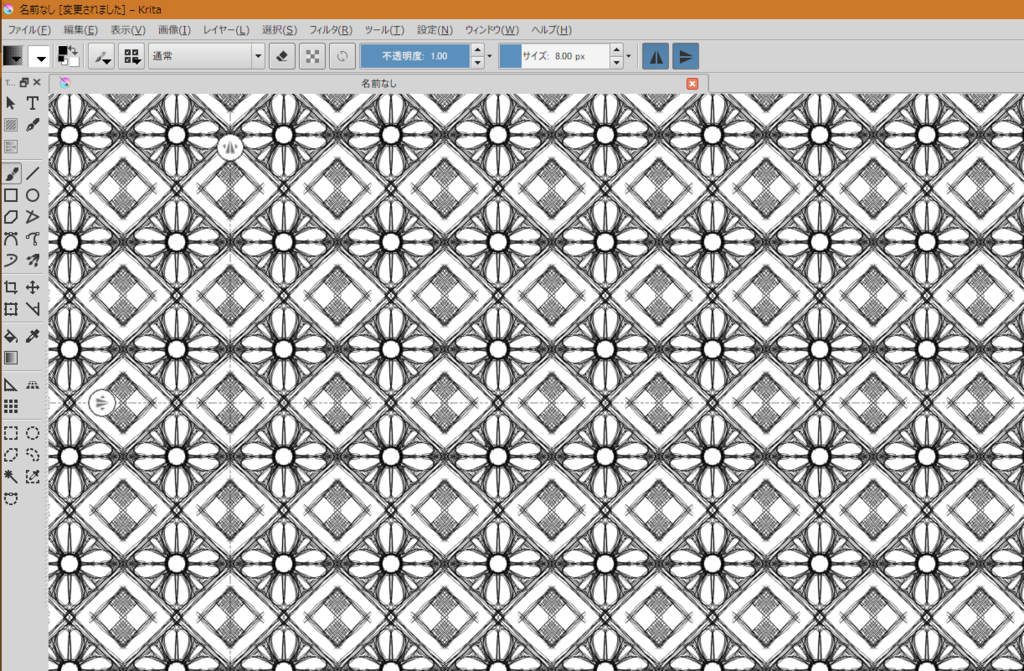Toggle vertical mirror mode

coord(686,56)
